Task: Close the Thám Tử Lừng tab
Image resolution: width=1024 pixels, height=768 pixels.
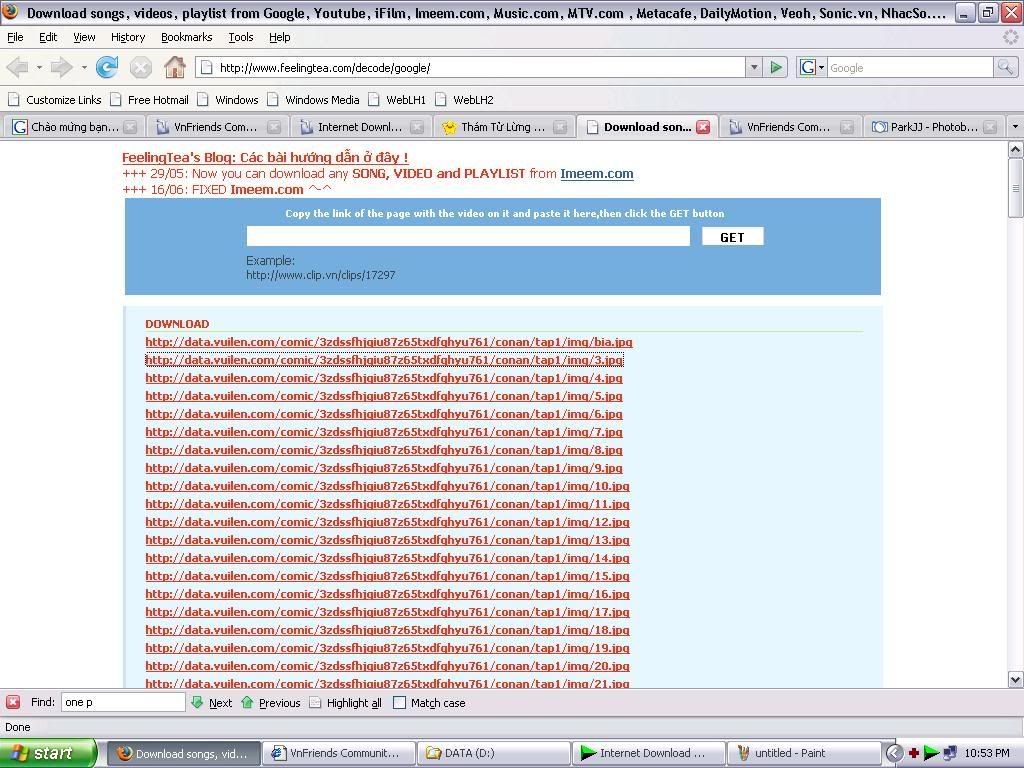Action: [560, 127]
